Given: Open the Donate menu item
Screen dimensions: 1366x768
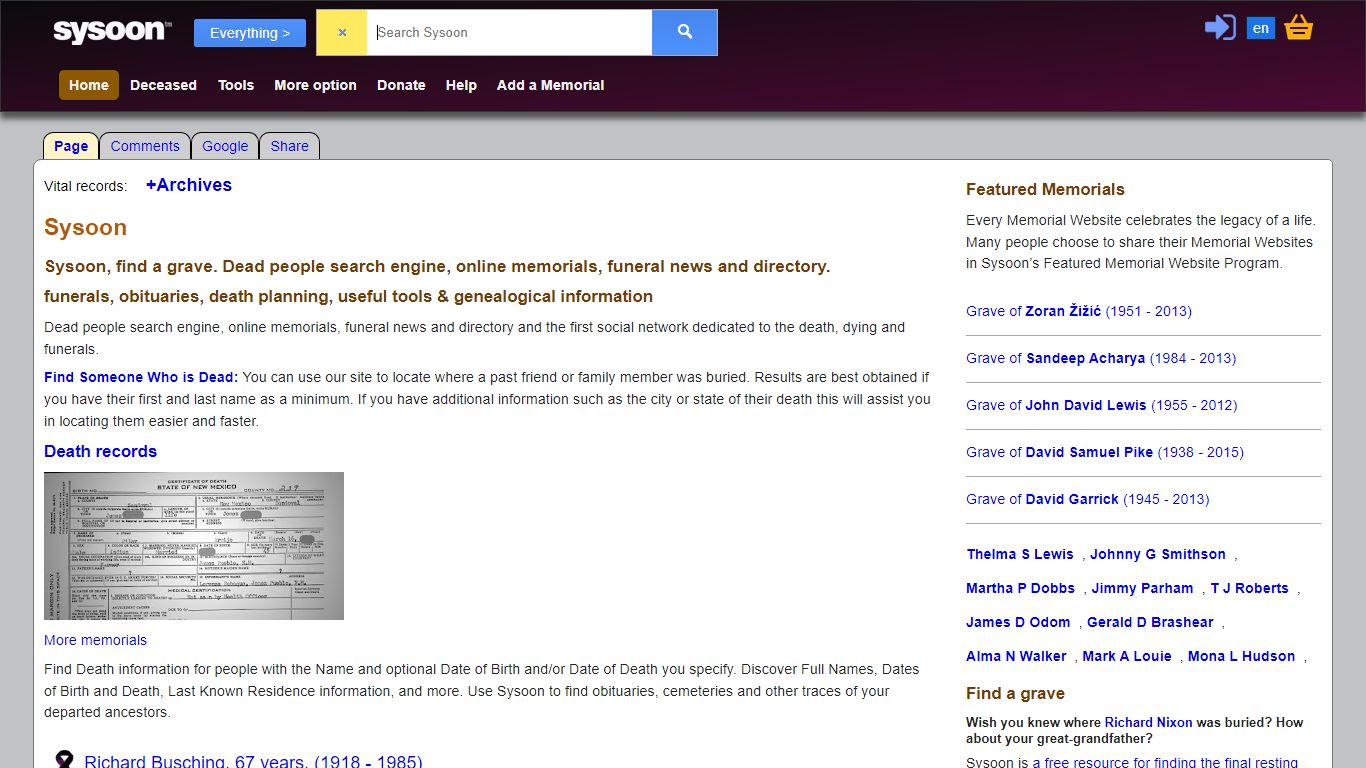Looking at the screenshot, I should click(x=401, y=85).
